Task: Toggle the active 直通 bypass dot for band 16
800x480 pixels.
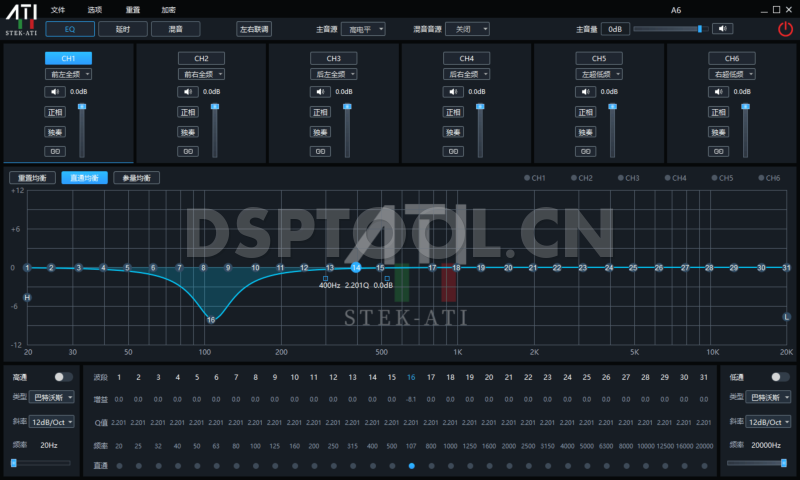Action: [x=411, y=466]
